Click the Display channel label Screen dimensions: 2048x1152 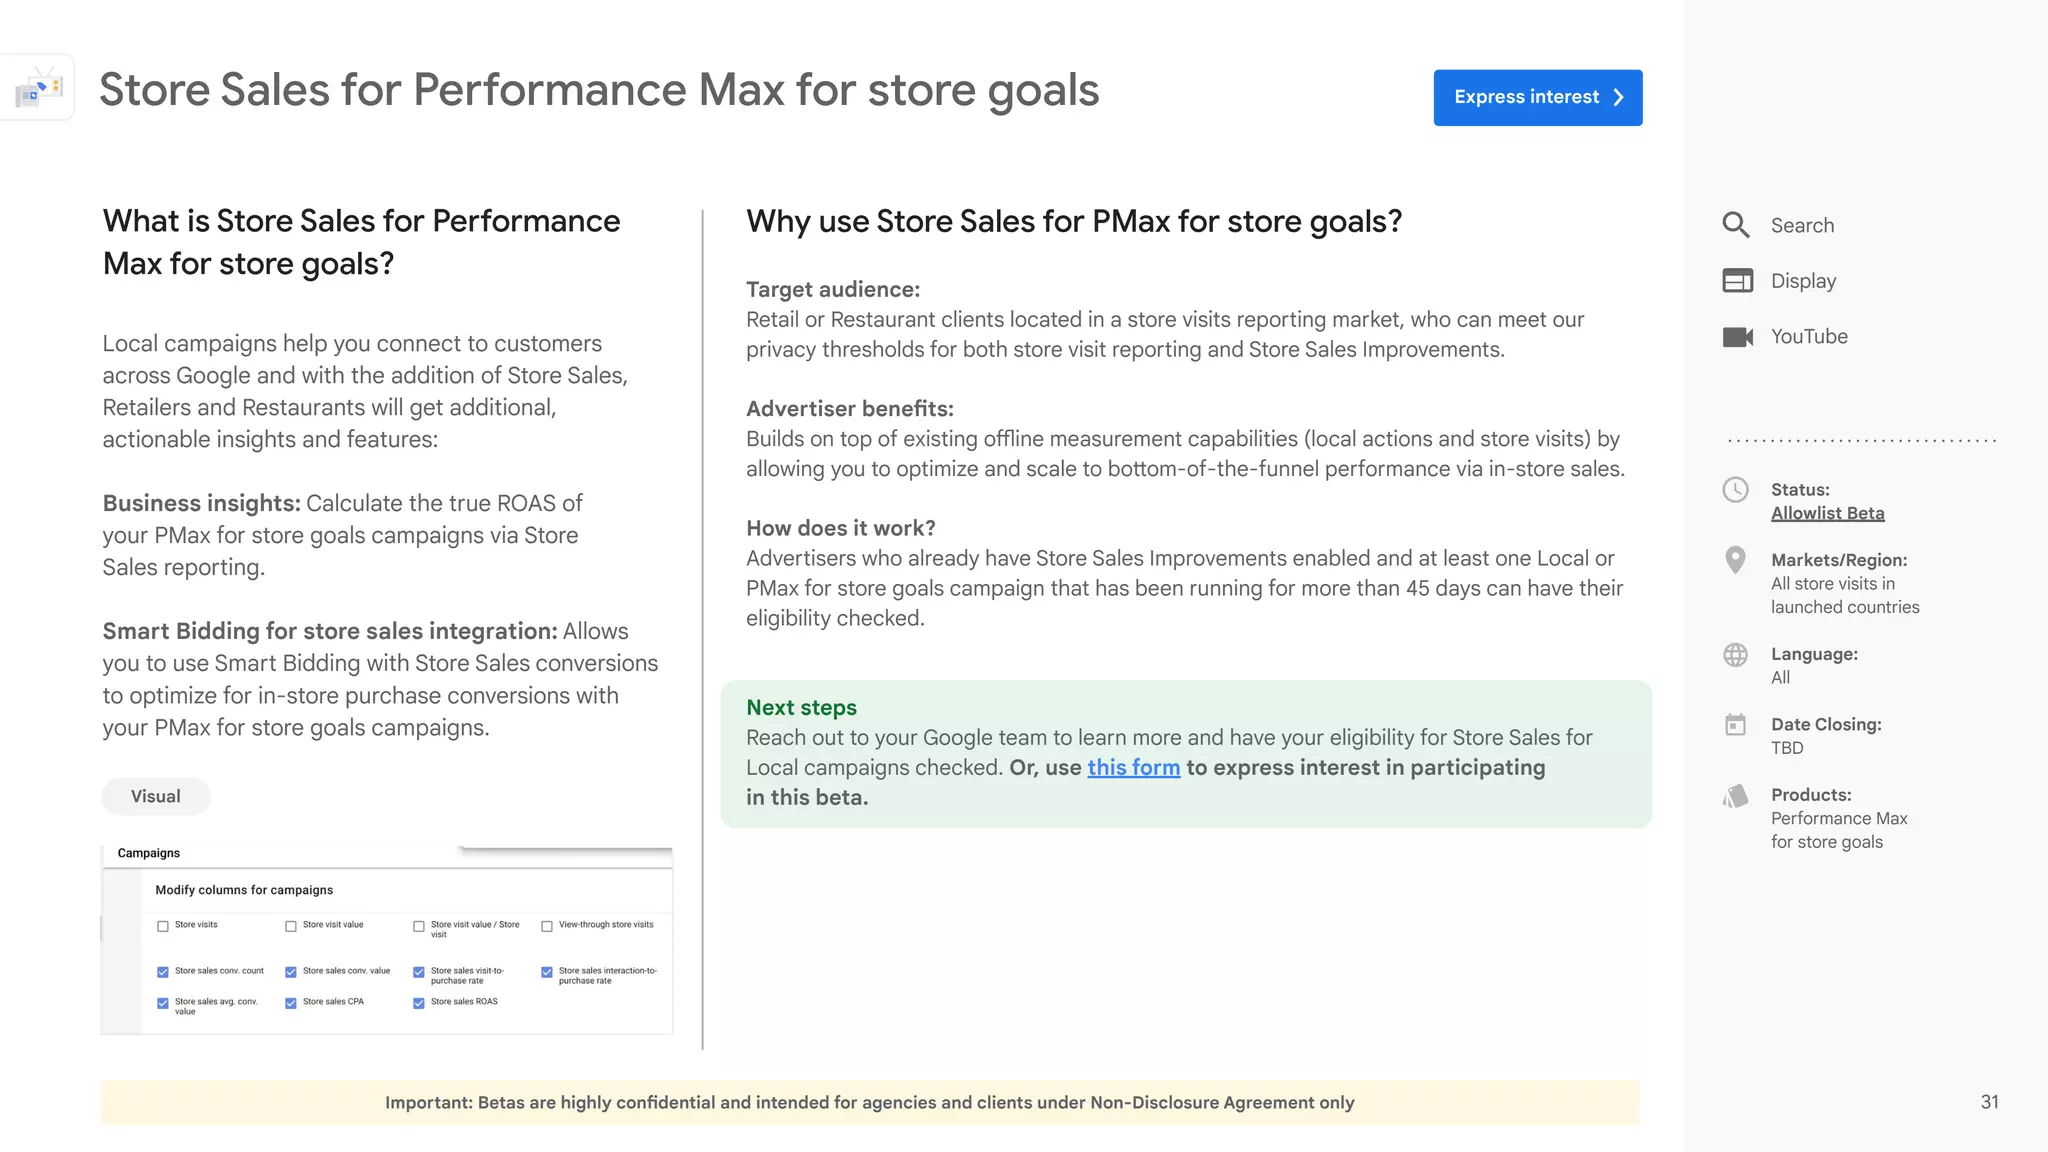point(1803,281)
